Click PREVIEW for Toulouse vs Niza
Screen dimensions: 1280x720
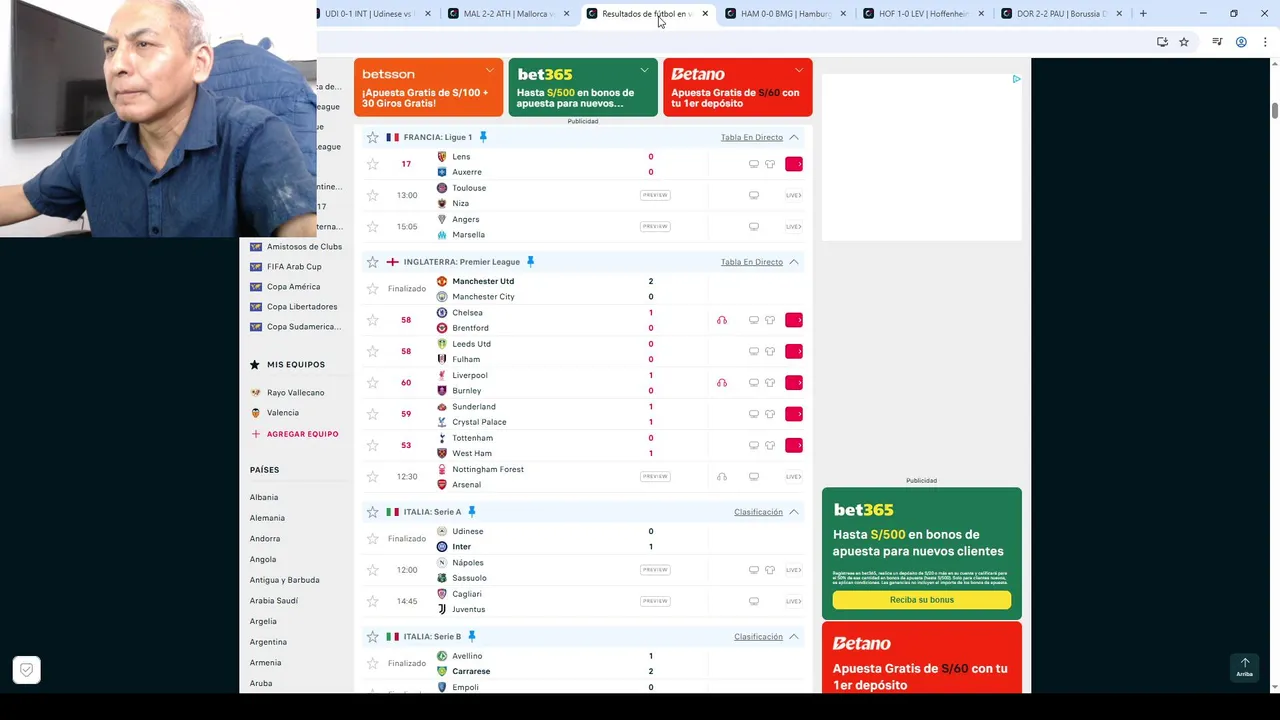pos(655,195)
